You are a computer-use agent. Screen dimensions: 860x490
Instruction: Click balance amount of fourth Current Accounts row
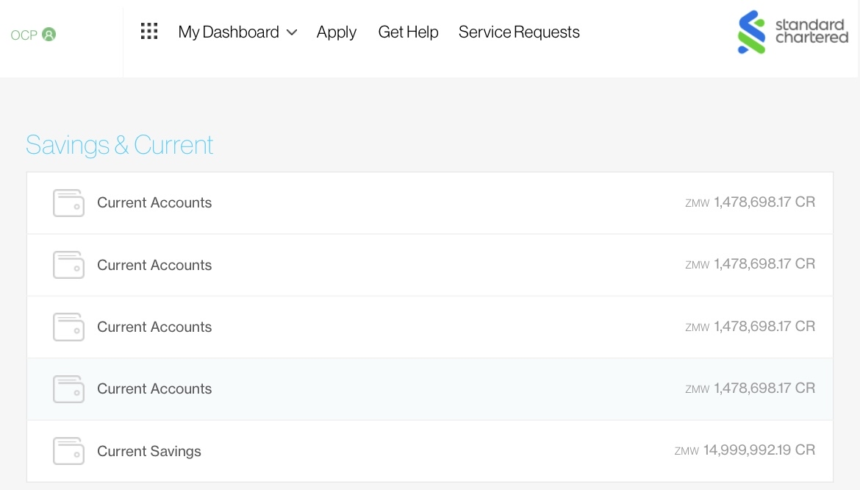click(x=750, y=388)
